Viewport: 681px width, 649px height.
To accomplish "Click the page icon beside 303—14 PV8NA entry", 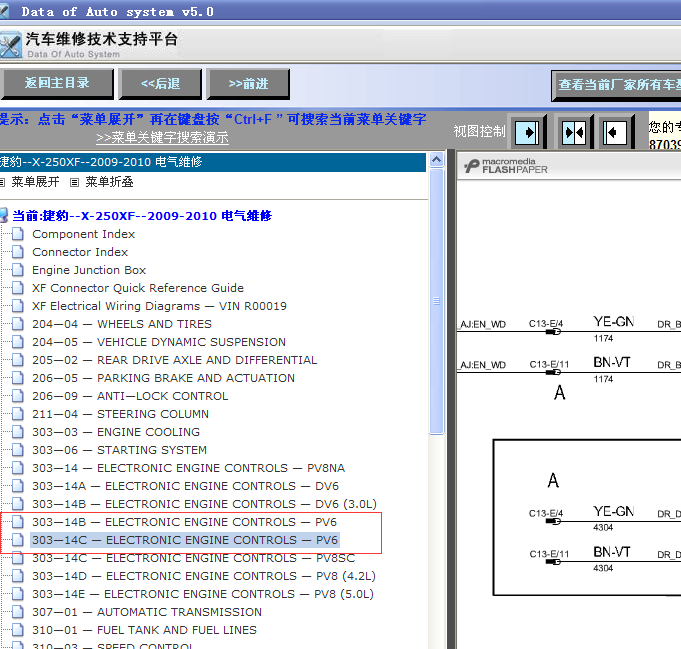I will point(18,468).
